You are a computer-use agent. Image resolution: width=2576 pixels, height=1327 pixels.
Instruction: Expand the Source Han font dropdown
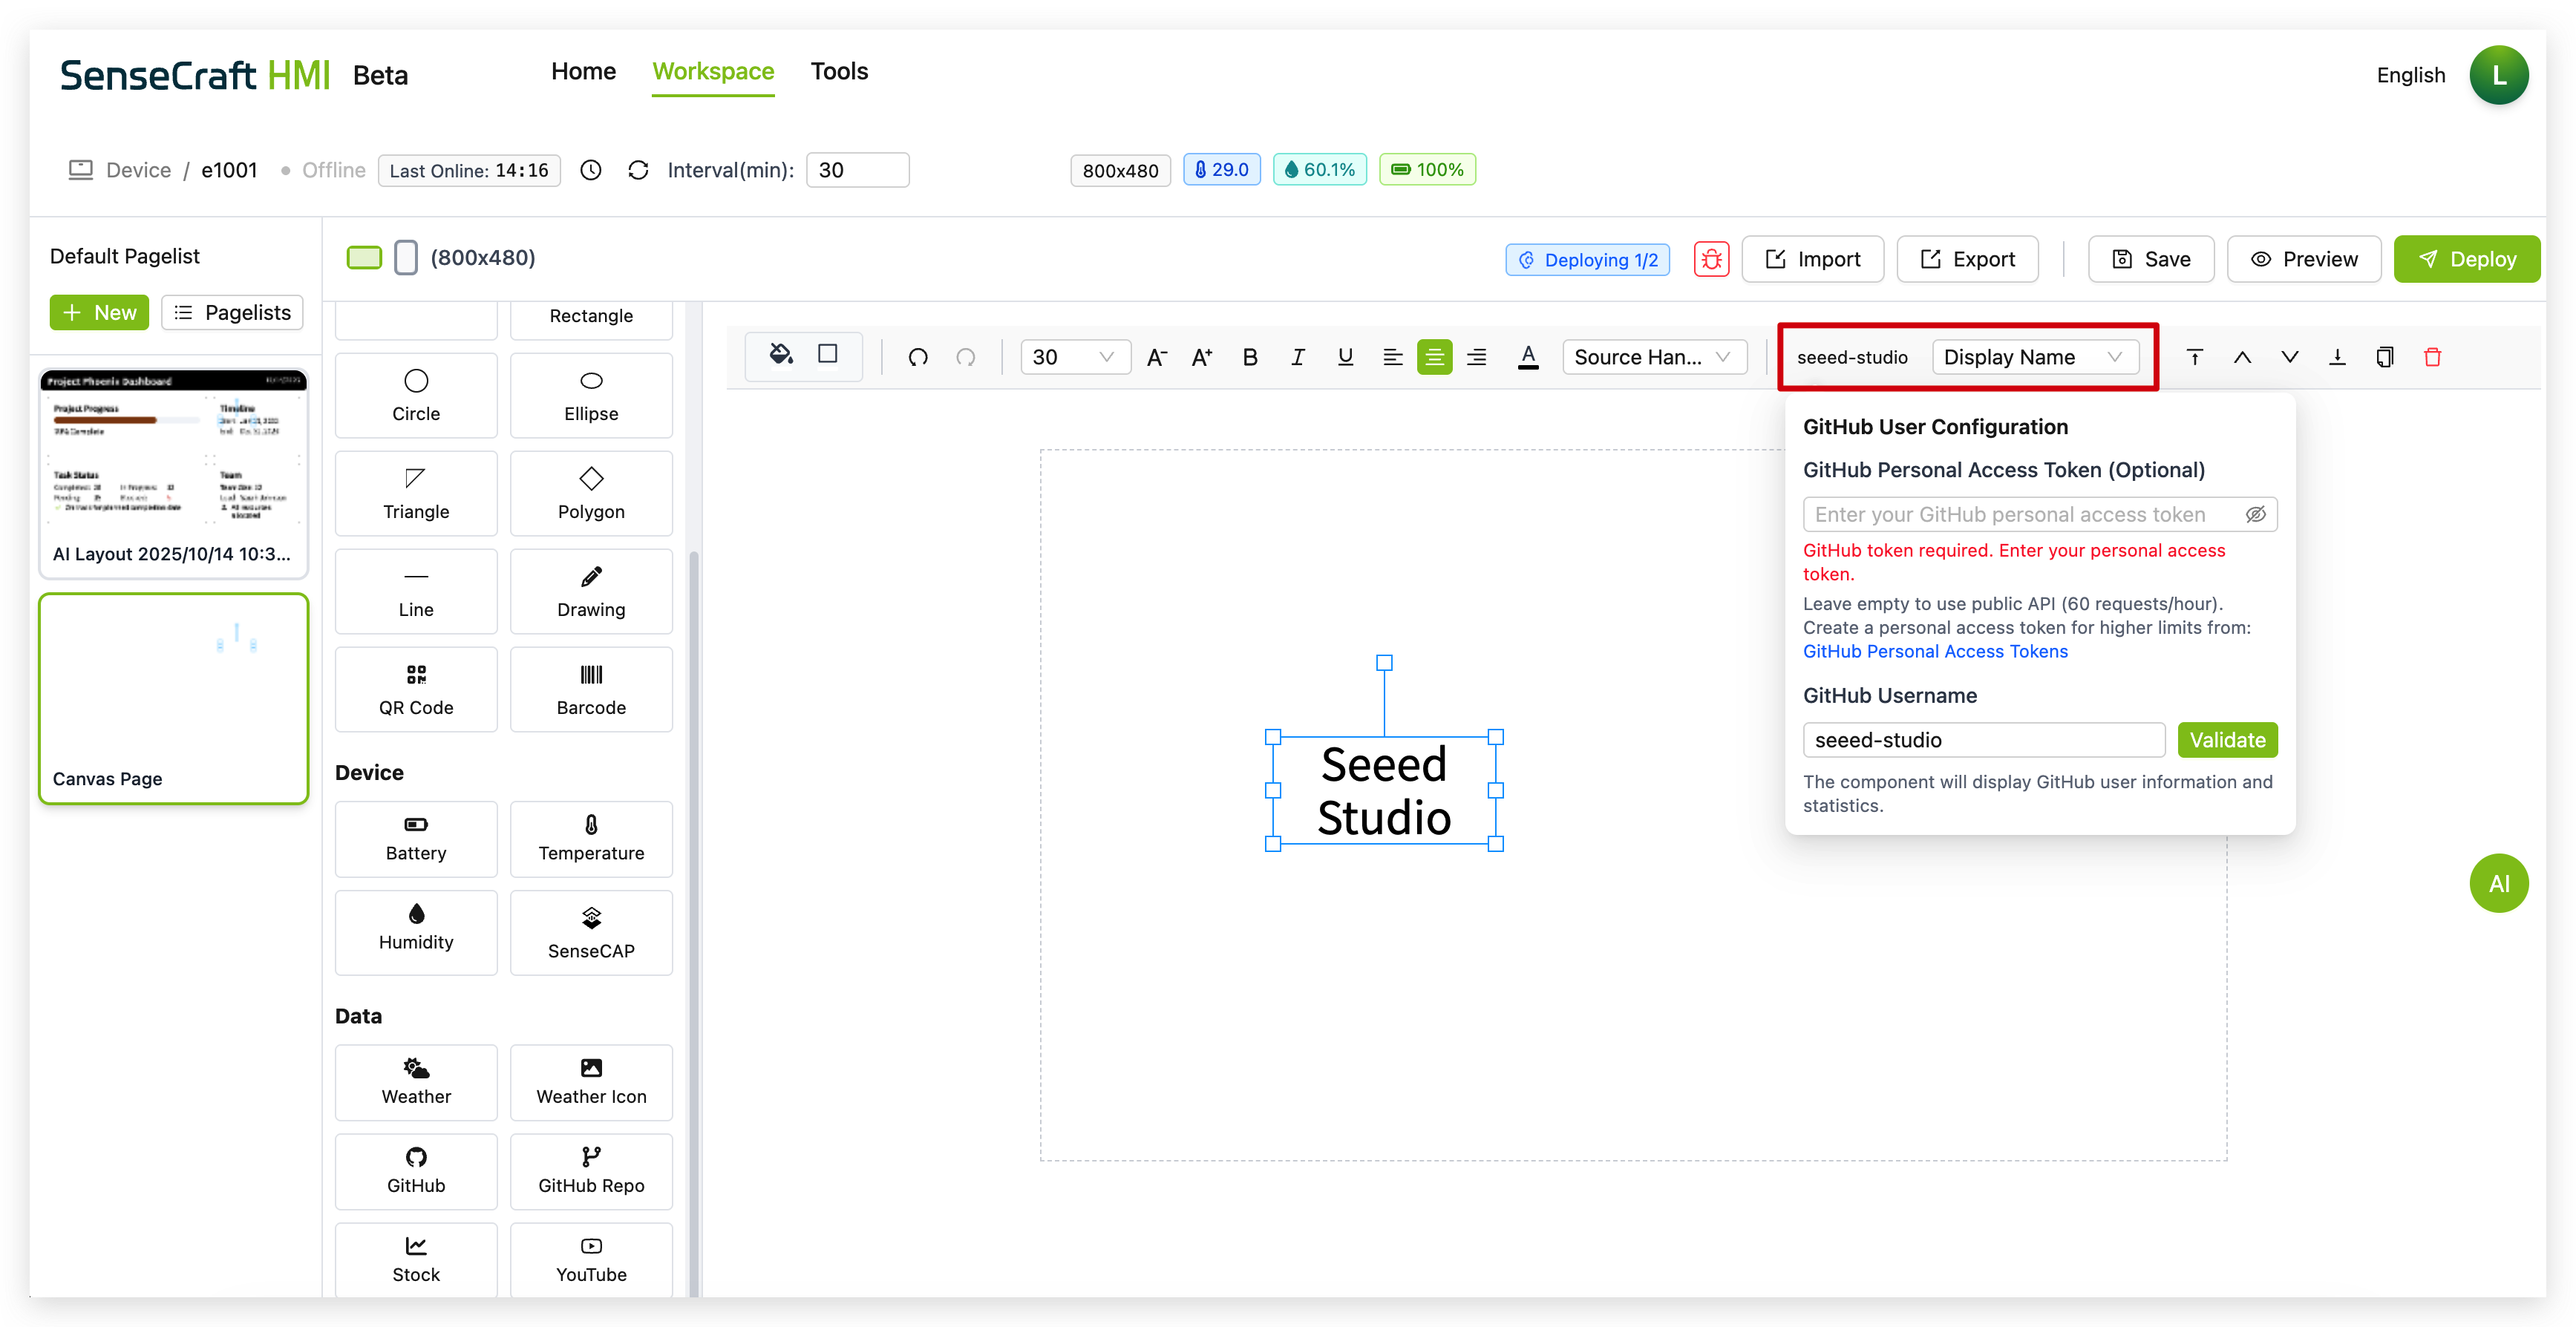click(1653, 357)
